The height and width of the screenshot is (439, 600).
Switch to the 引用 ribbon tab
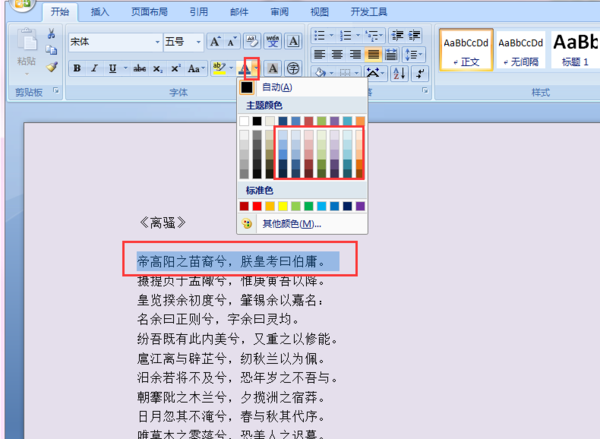[x=199, y=12]
